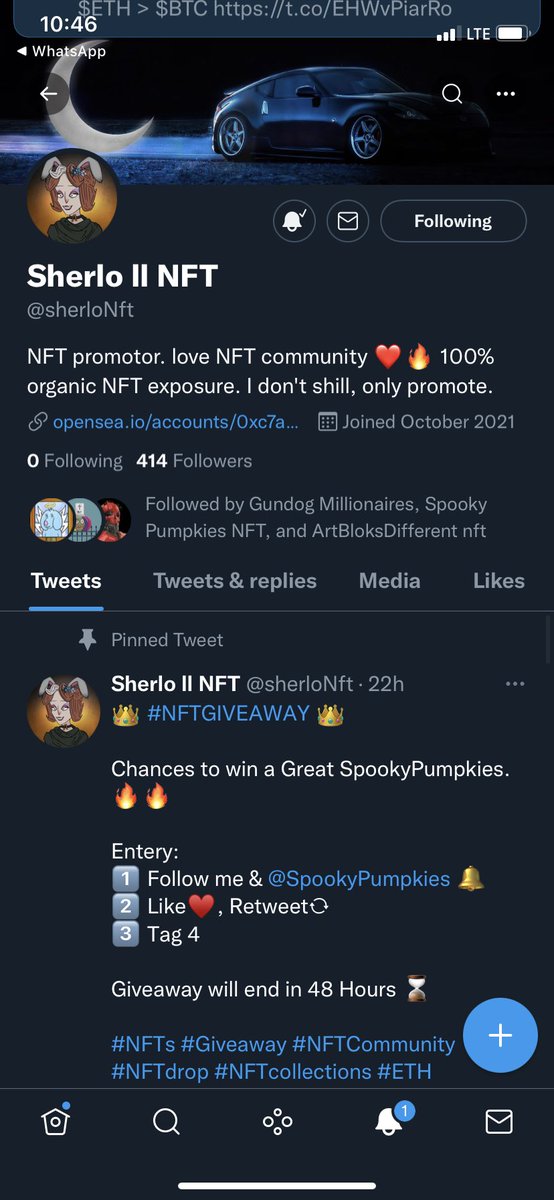Tap the back arrow icon

click(50, 94)
